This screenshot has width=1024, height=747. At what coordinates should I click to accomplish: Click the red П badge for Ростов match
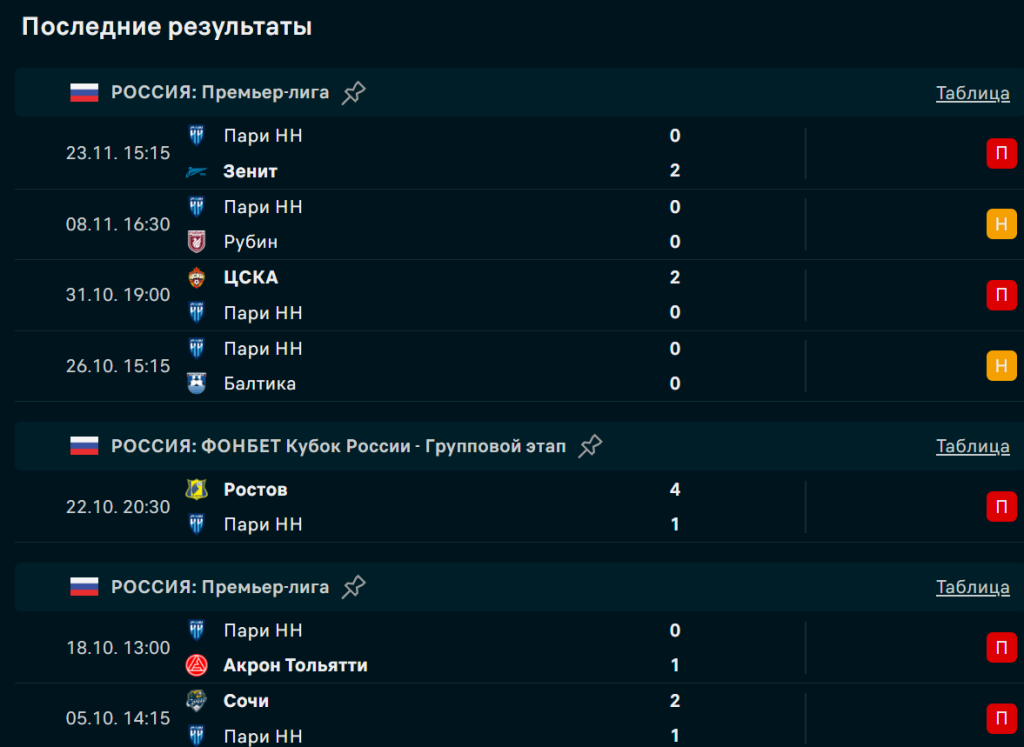tap(1001, 507)
